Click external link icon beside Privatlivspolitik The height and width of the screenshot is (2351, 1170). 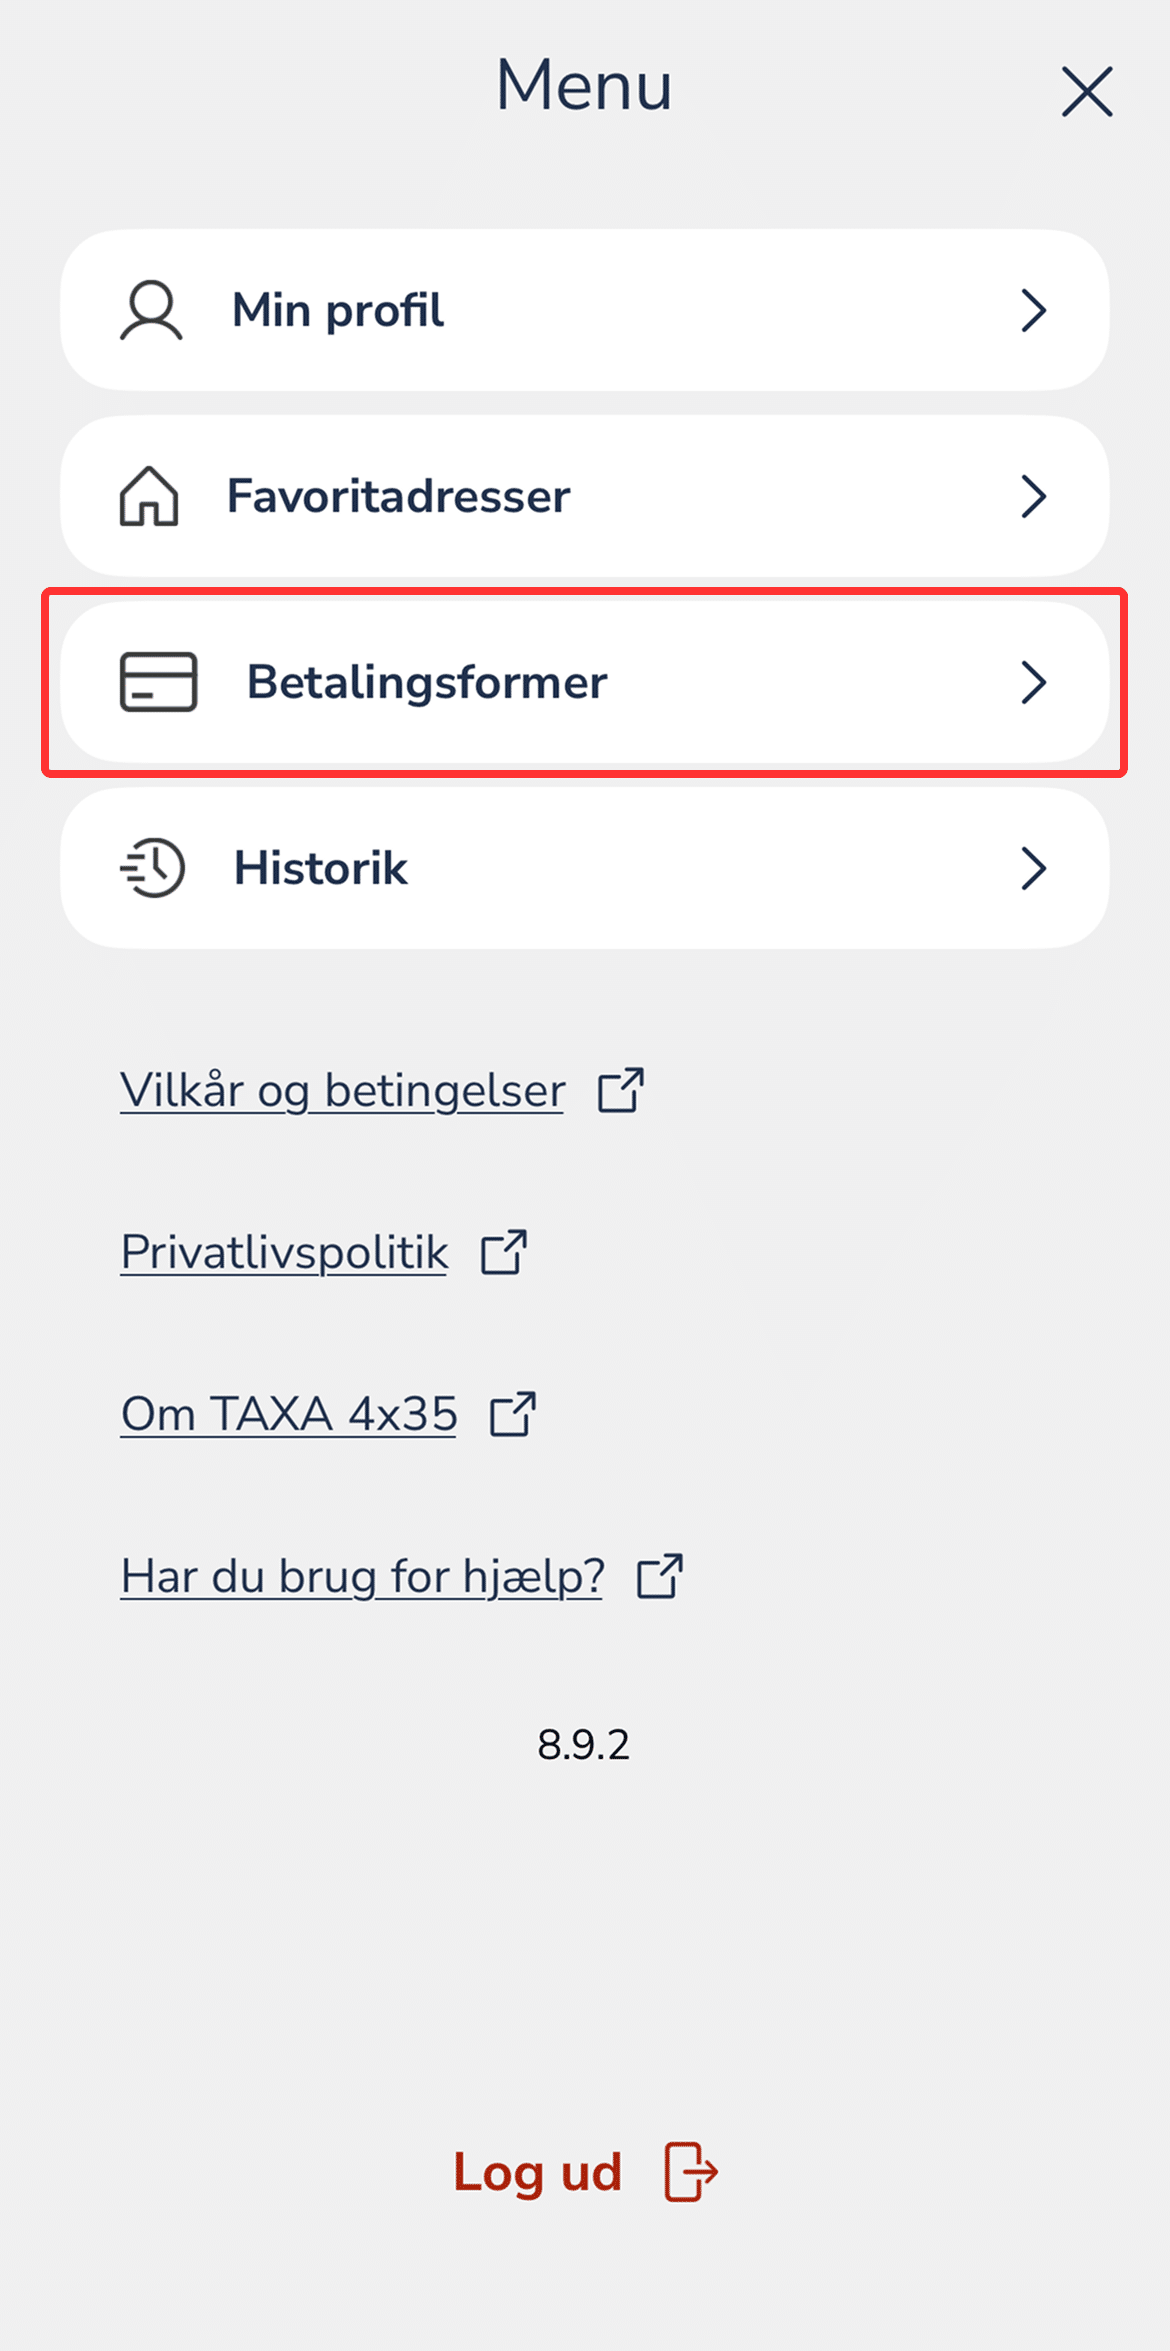pos(504,1252)
